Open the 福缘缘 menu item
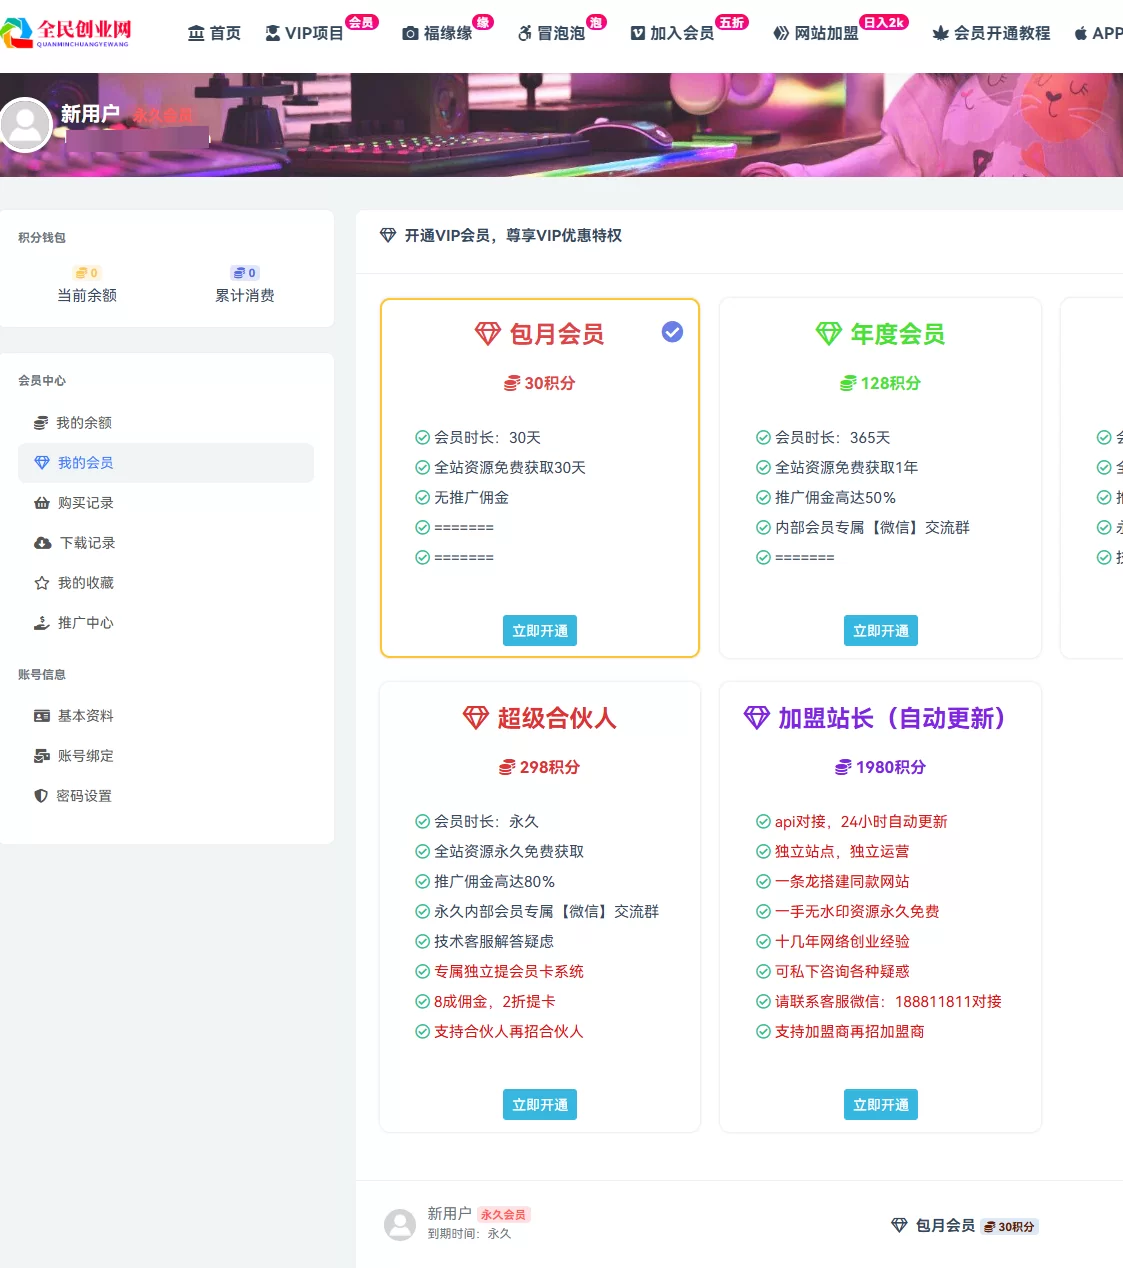 click(437, 33)
